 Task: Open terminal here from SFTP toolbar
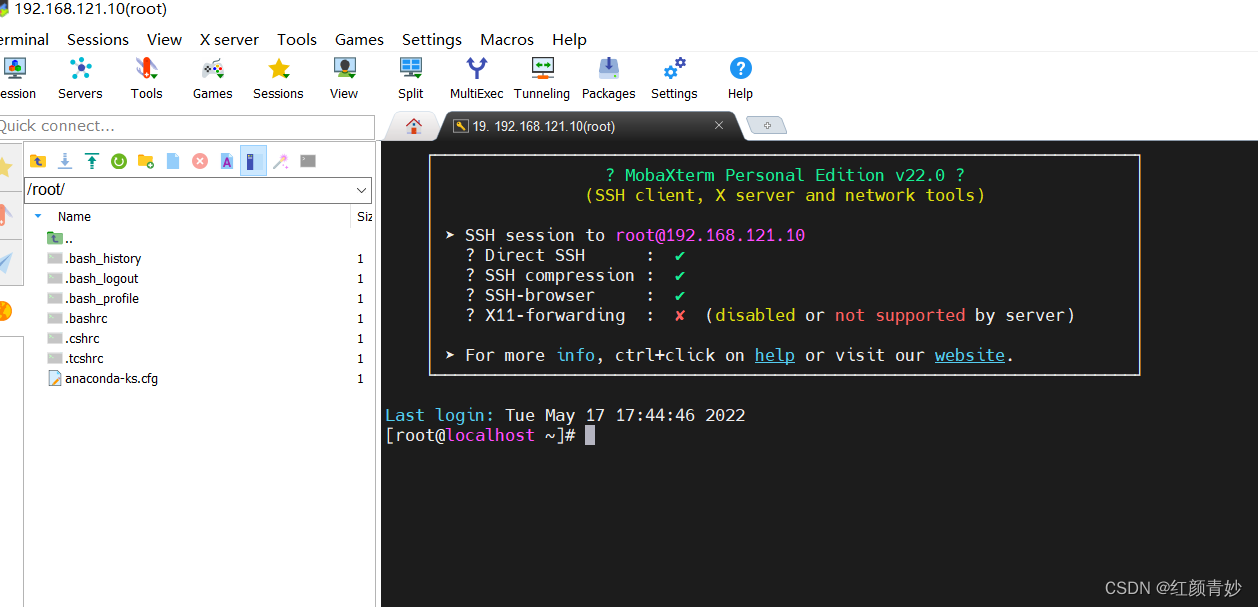coord(308,161)
